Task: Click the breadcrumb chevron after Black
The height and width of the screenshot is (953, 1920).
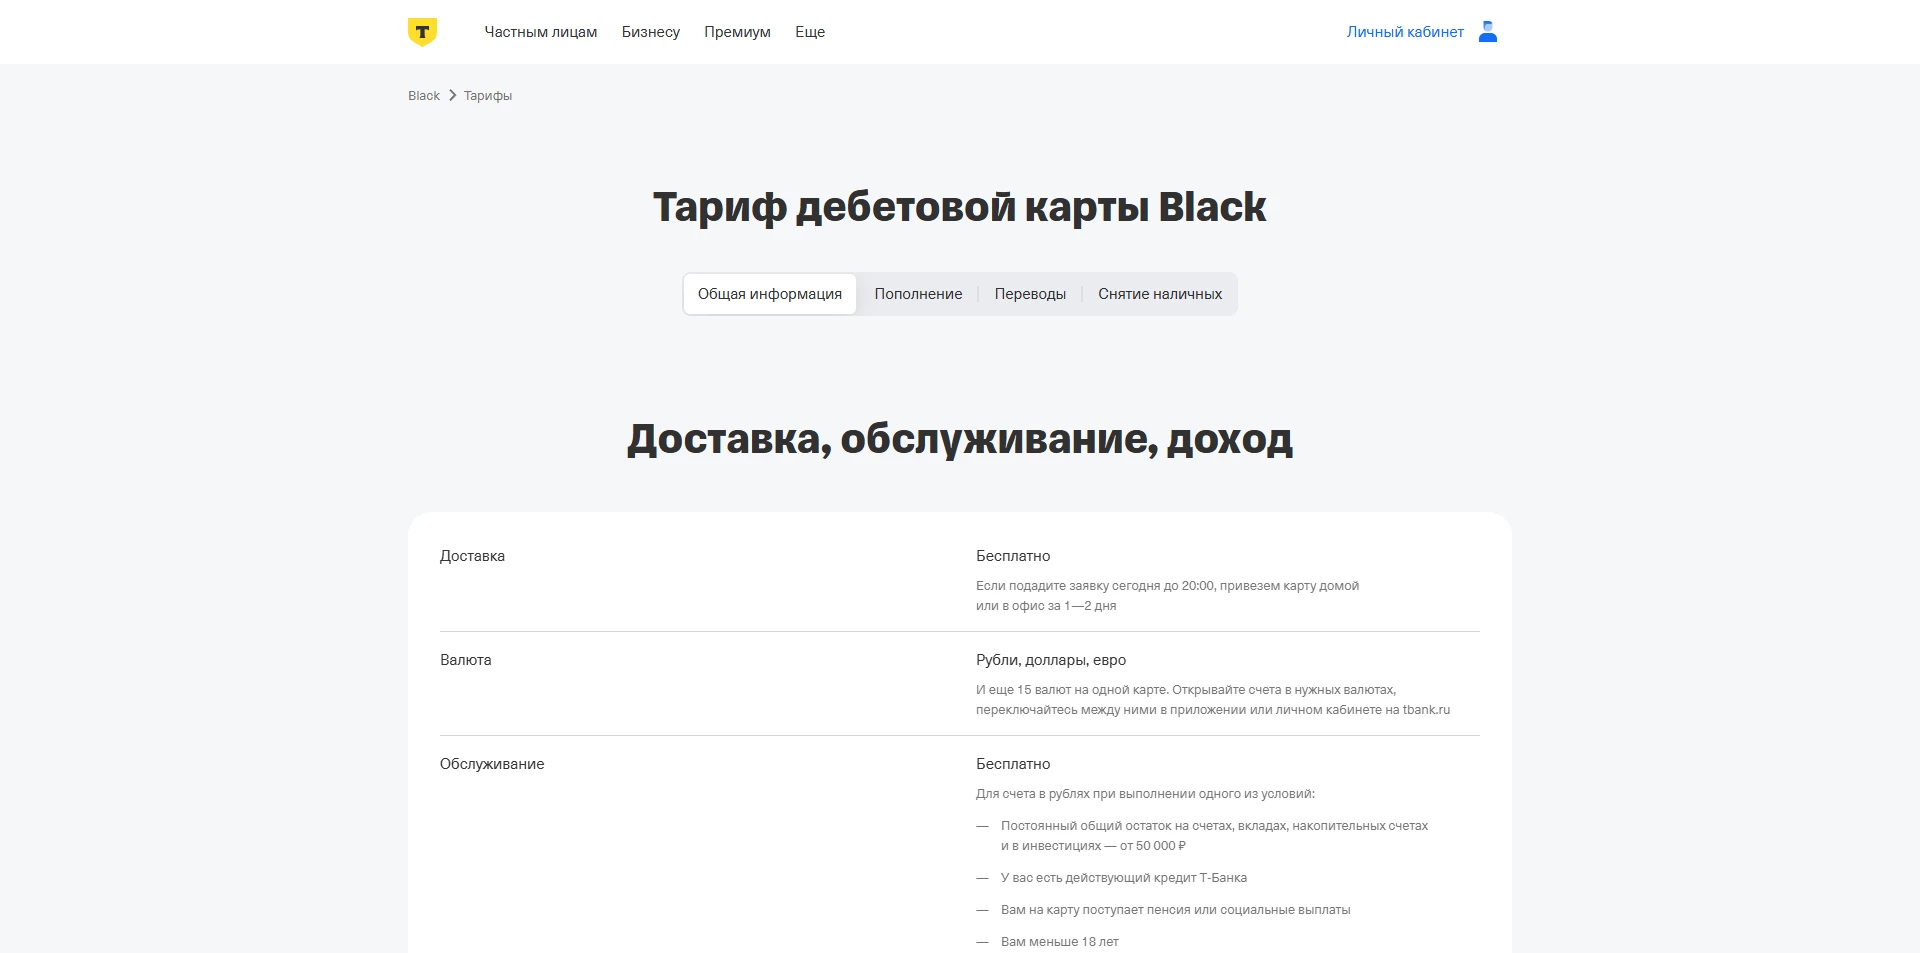Action: pyautogui.click(x=452, y=95)
